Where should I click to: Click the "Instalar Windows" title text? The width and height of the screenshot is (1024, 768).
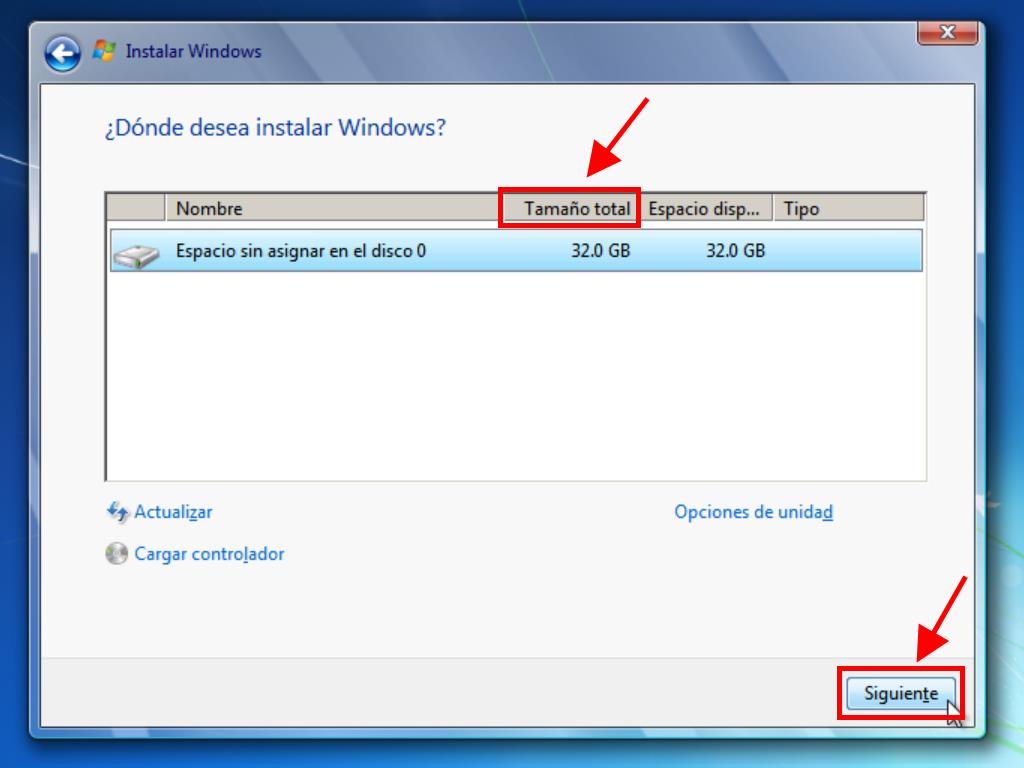(193, 51)
